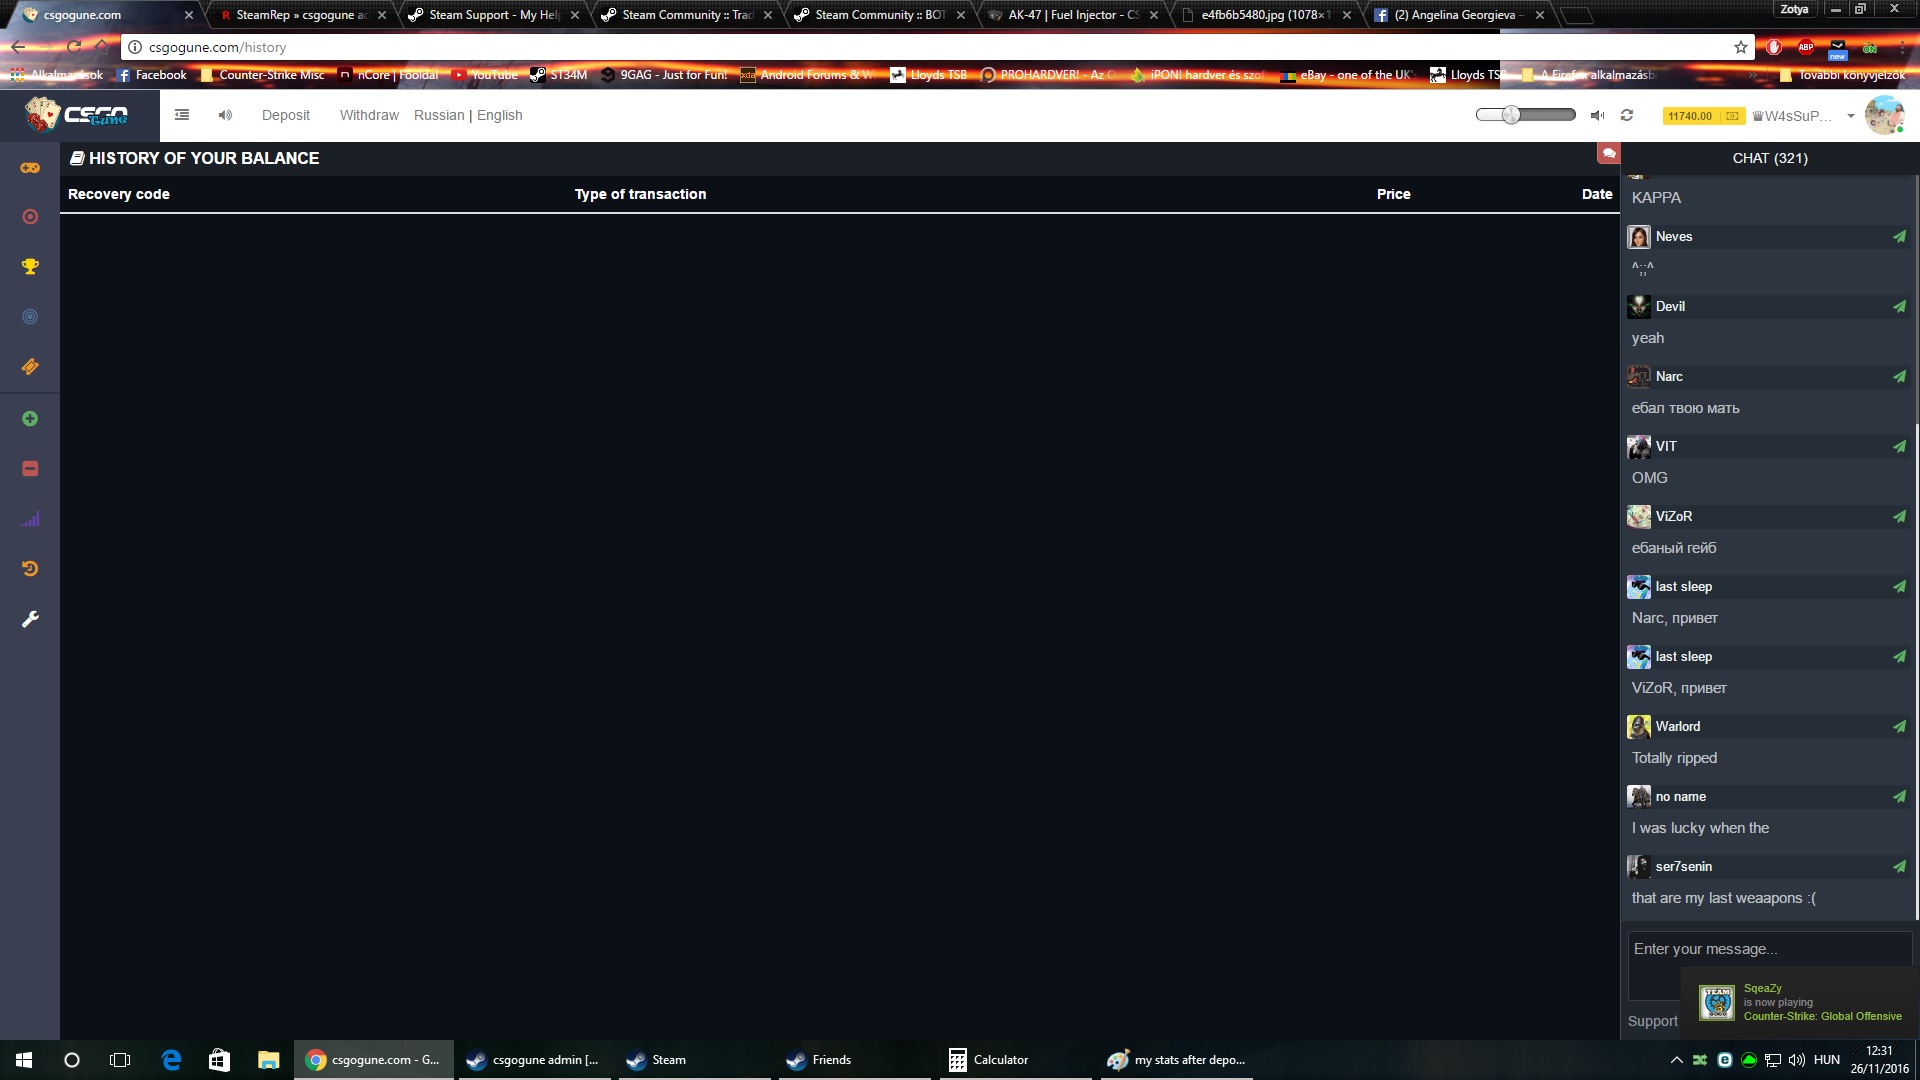This screenshot has width=1920, height=1080.
Task: Expand the W4sSuP user dropdown arrow
Action: tap(1851, 117)
